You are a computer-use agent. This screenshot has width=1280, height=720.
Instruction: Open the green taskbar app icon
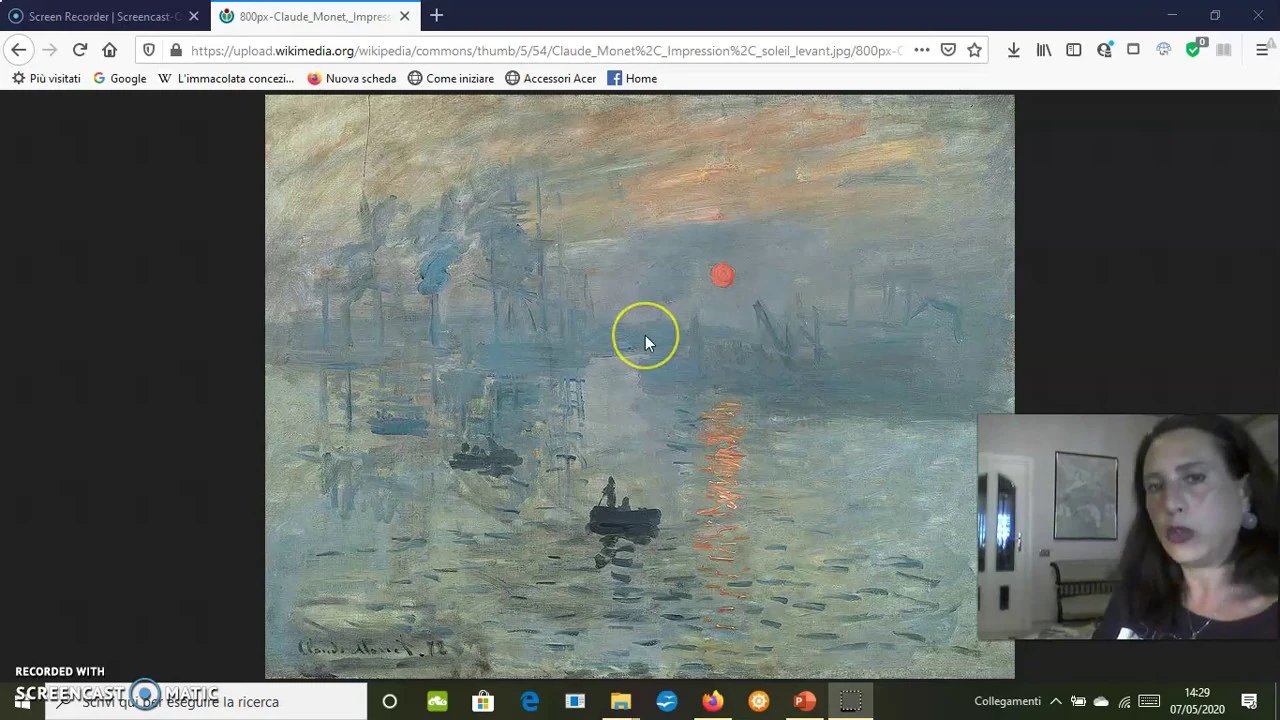(x=437, y=701)
